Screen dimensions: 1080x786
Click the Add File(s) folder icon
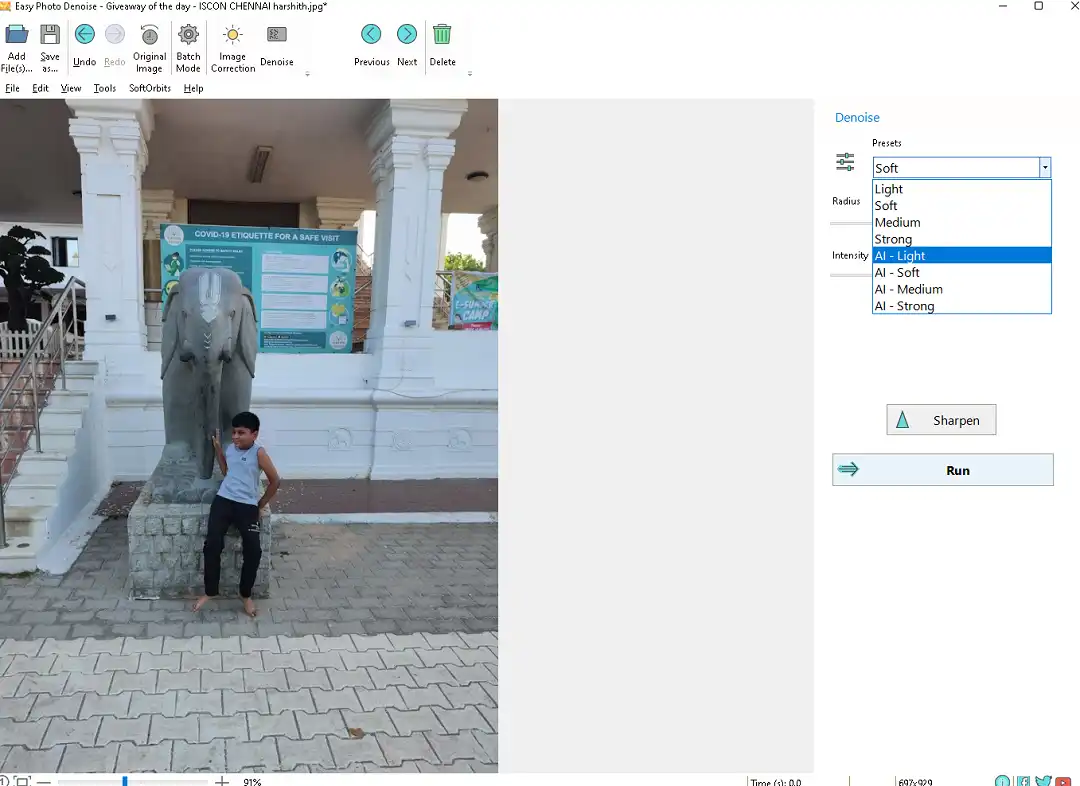(16, 35)
